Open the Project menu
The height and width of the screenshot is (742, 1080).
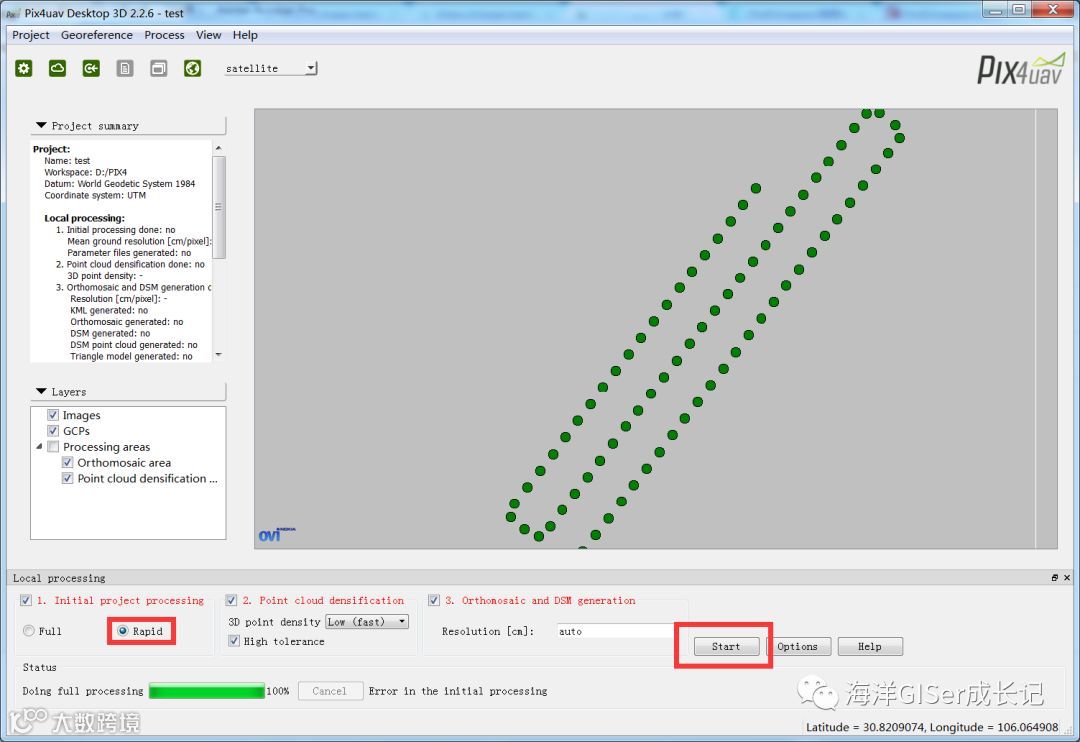(x=30, y=34)
